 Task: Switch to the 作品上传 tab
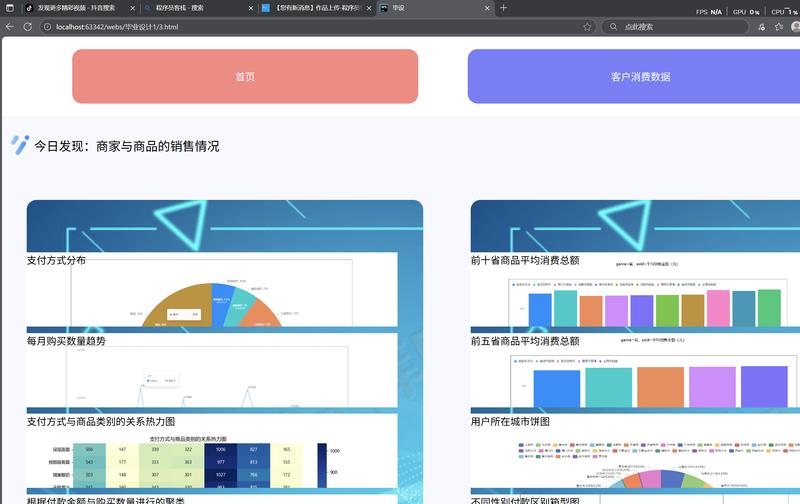tap(317, 8)
